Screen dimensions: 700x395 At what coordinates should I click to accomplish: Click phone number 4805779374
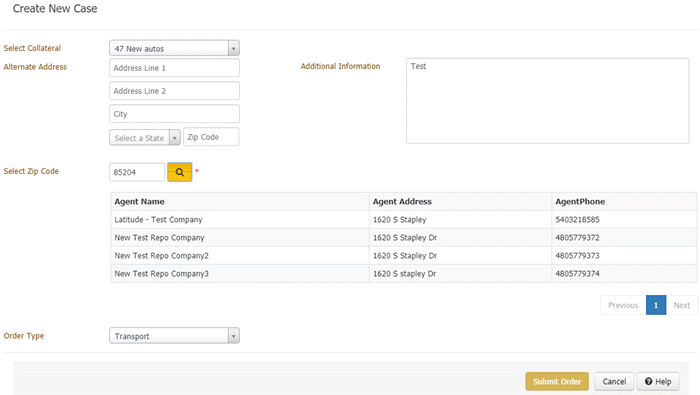[577, 274]
